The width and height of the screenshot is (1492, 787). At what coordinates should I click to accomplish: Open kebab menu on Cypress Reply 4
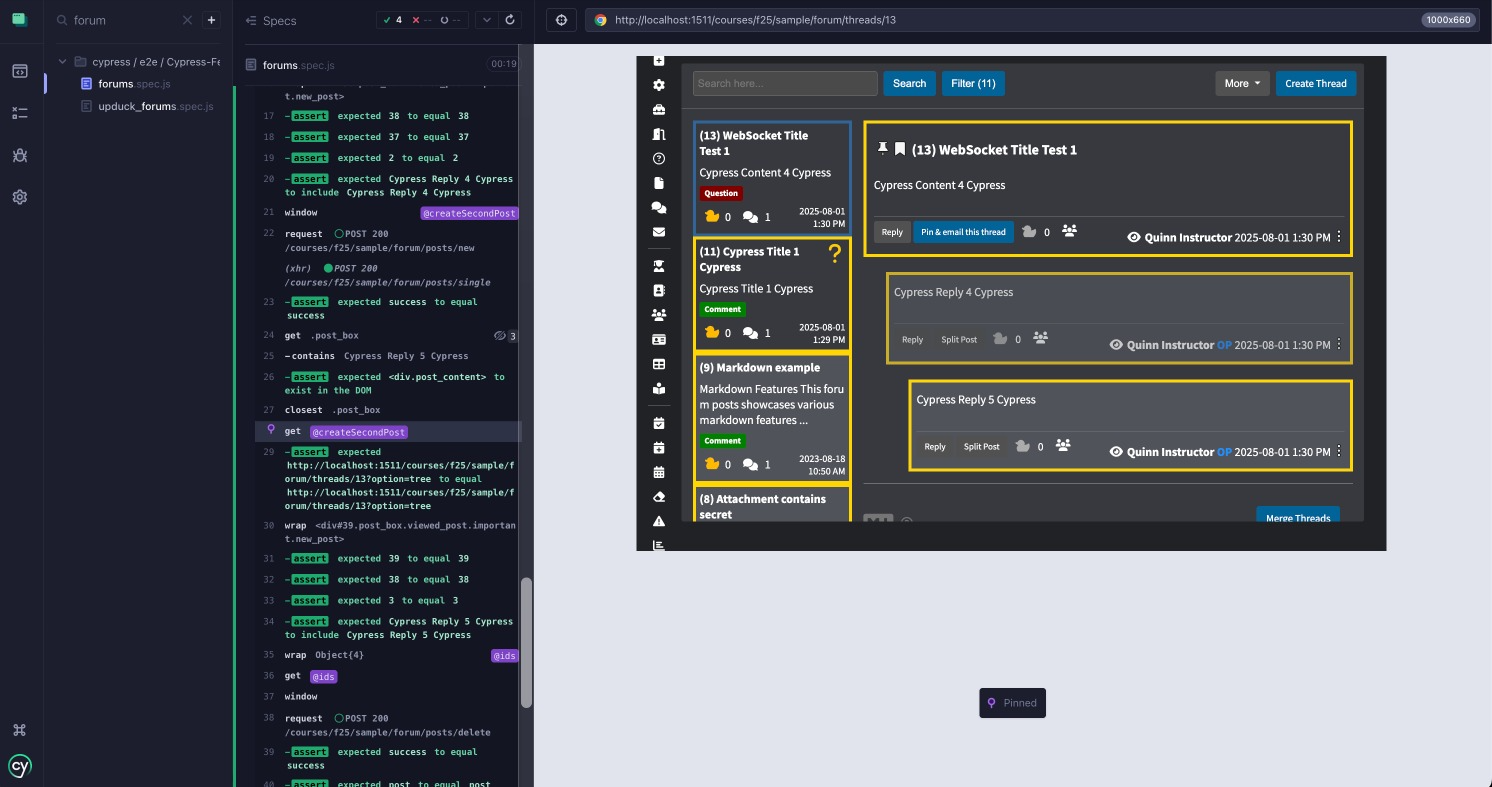[x=1339, y=345]
